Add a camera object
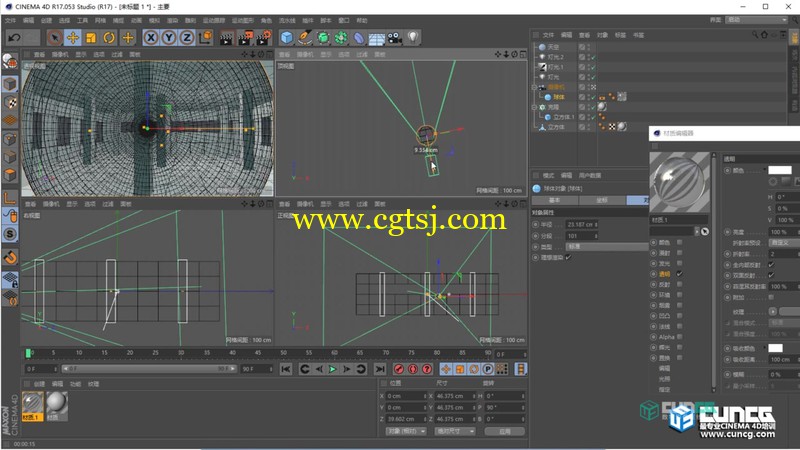Viewport: 800px width, 450px height. (394, 38)
